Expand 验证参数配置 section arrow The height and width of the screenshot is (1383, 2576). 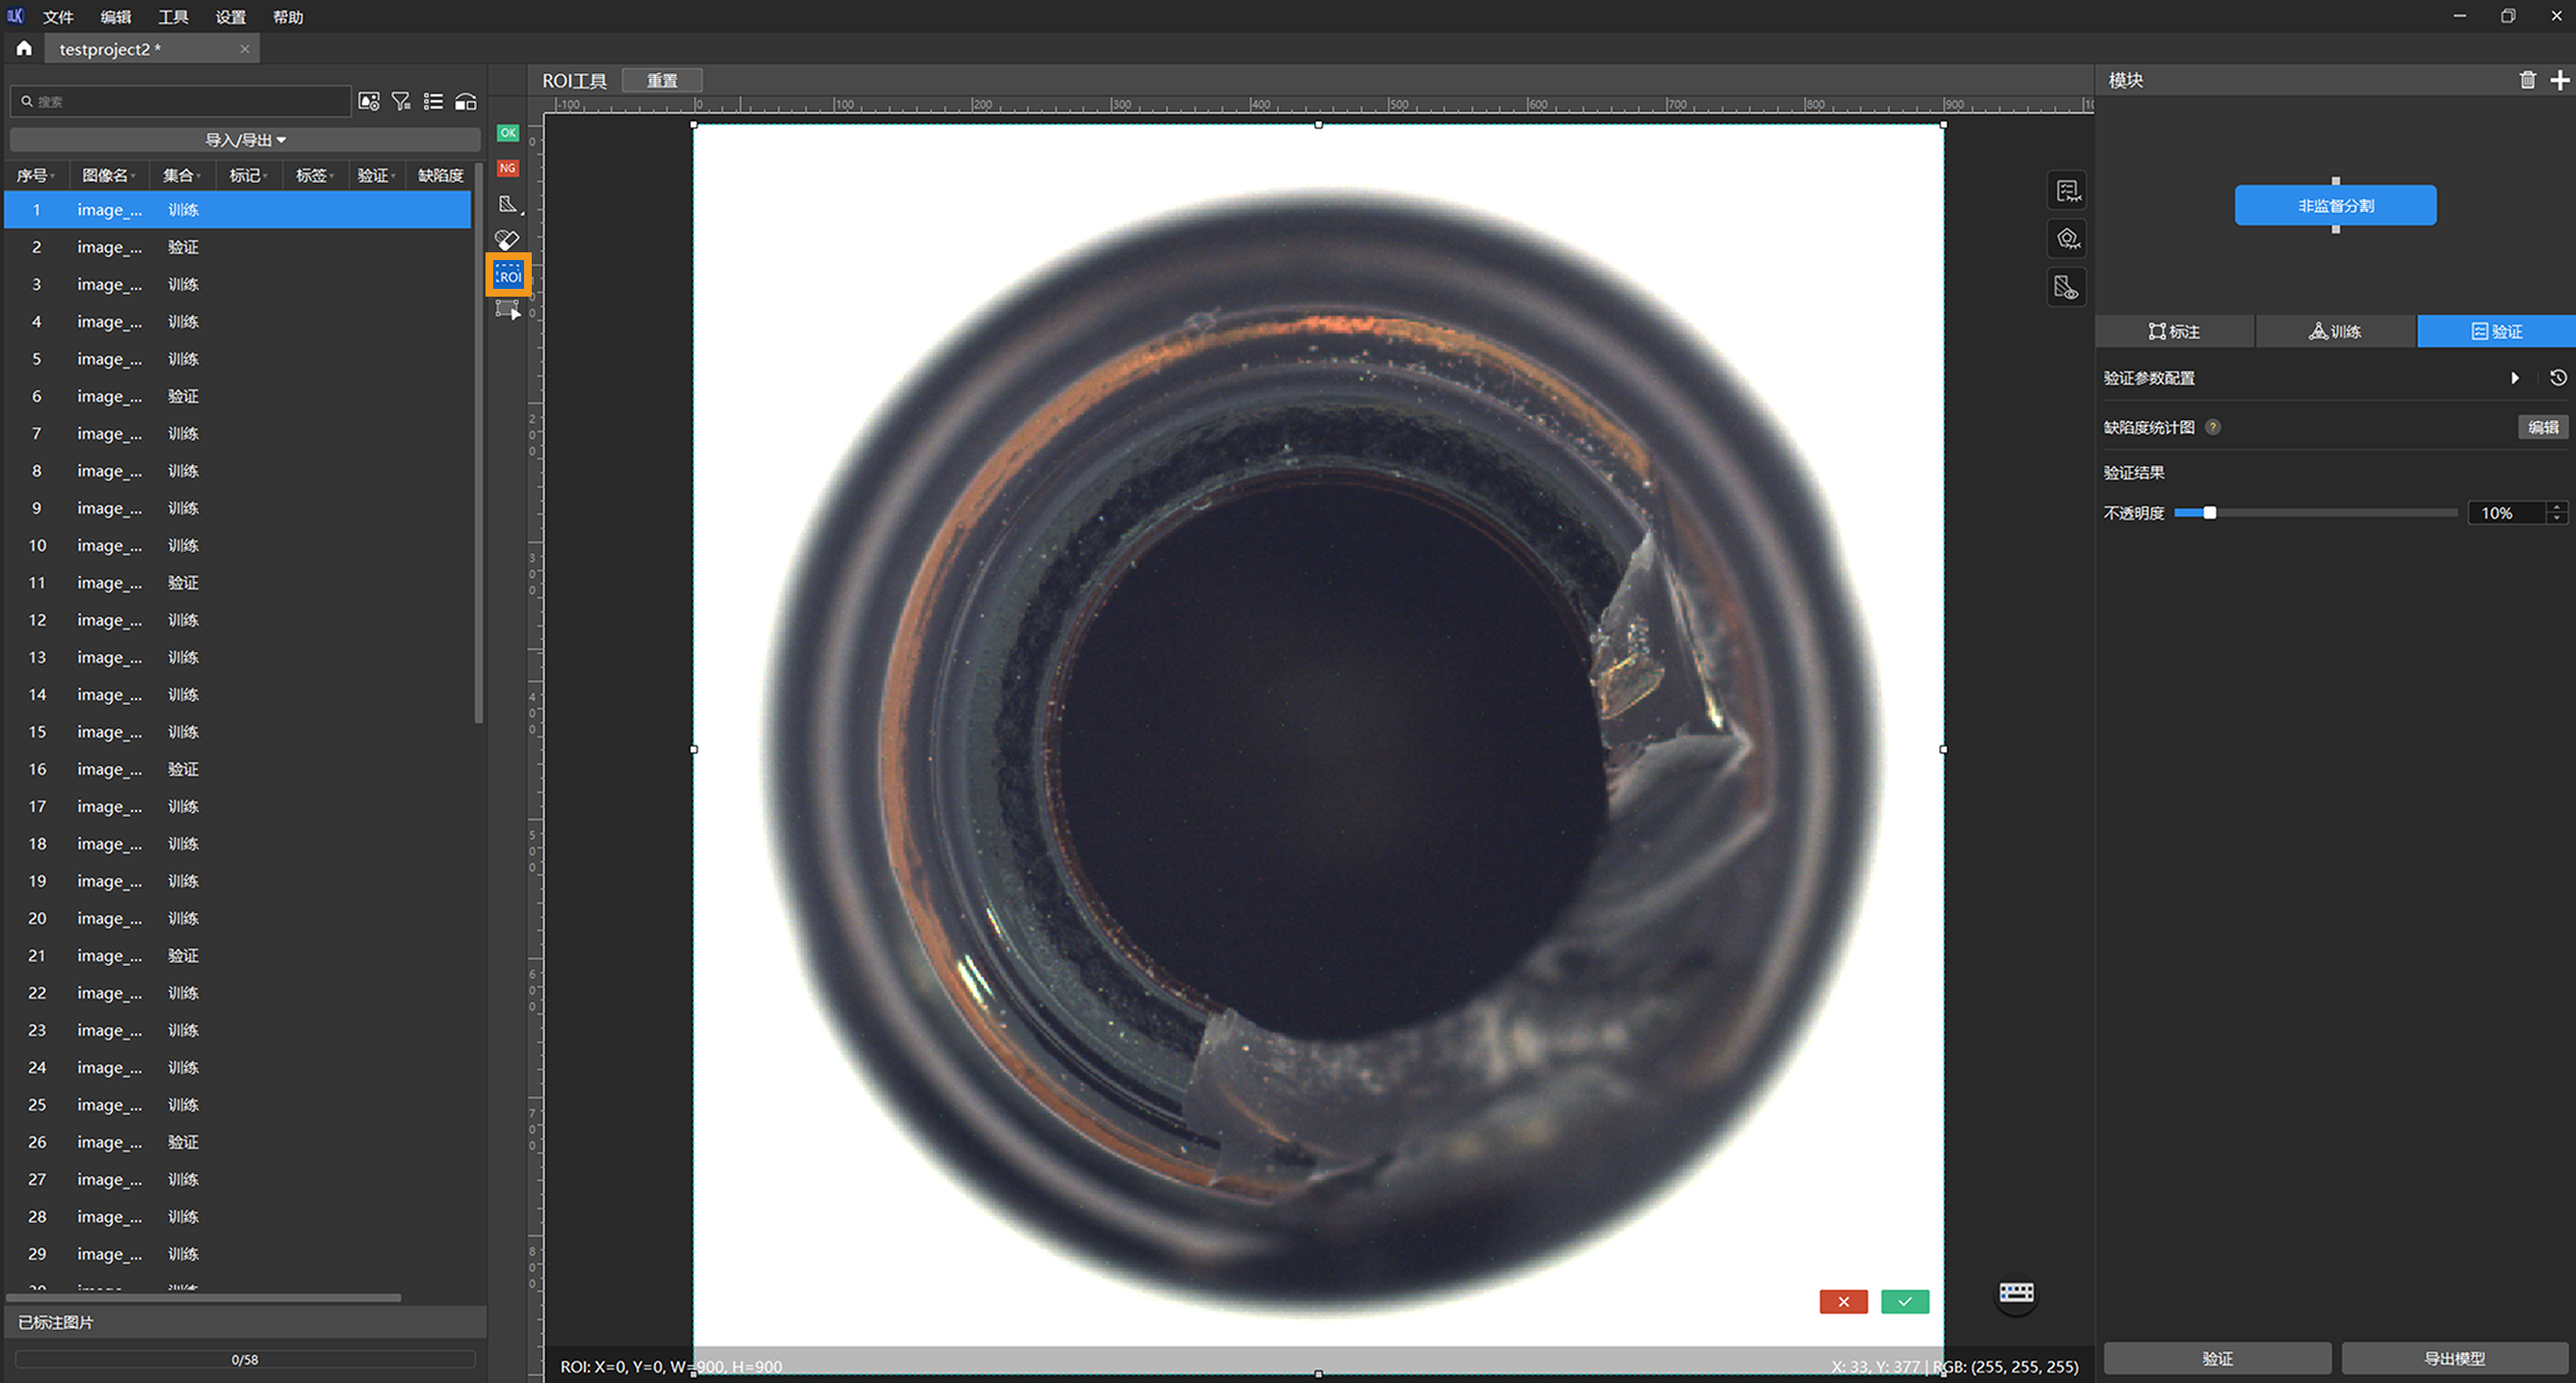[x=2515, y=378]
